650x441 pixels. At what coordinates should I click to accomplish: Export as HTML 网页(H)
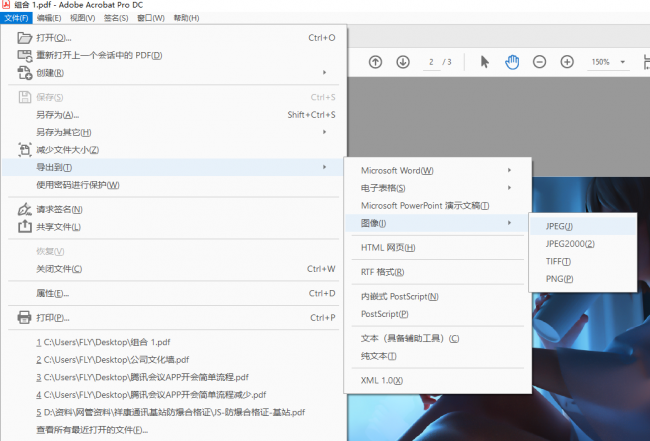pos(438,247)
